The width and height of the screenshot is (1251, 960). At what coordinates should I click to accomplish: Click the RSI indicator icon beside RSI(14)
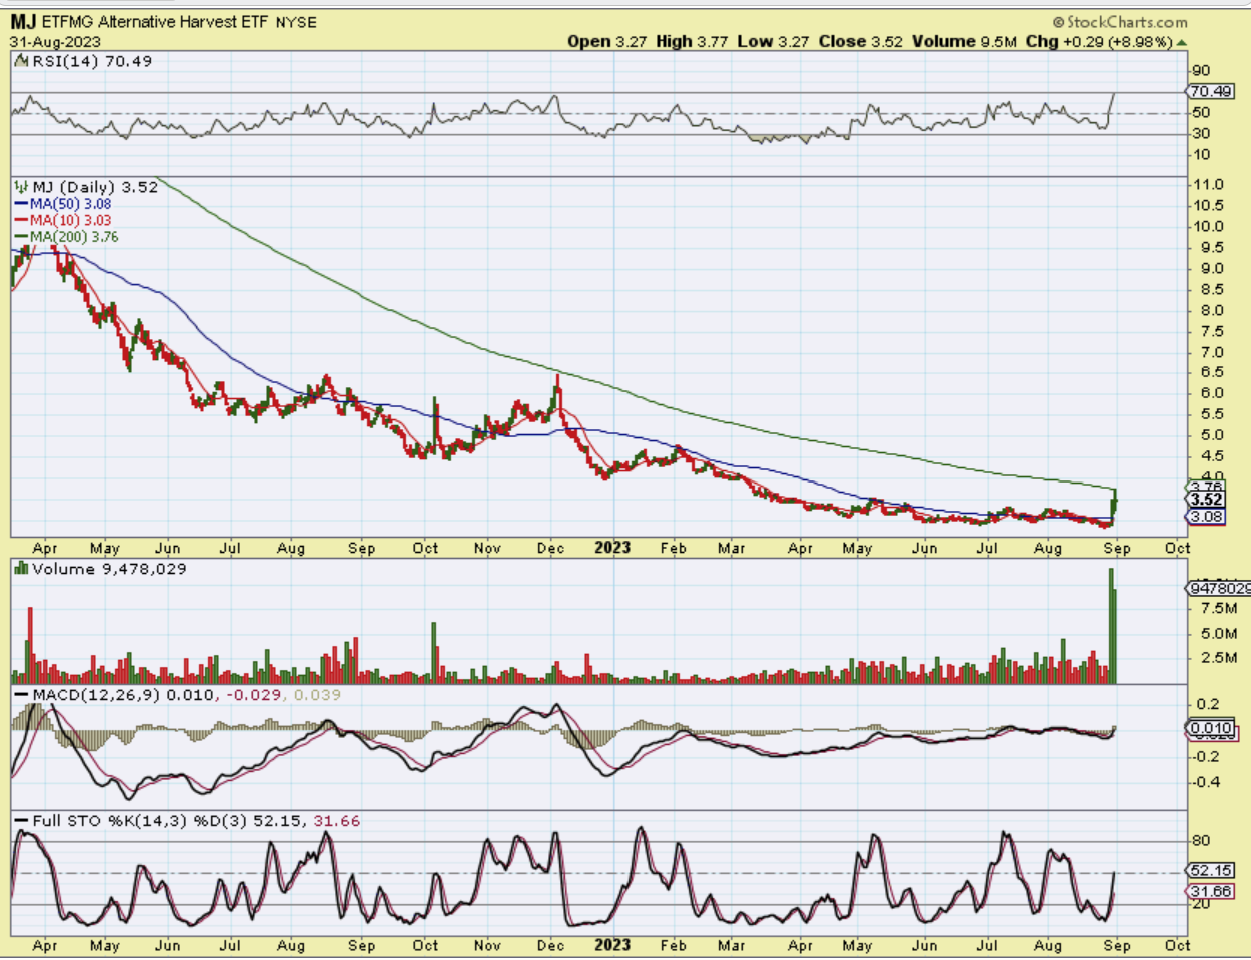[x=21, y=61]
